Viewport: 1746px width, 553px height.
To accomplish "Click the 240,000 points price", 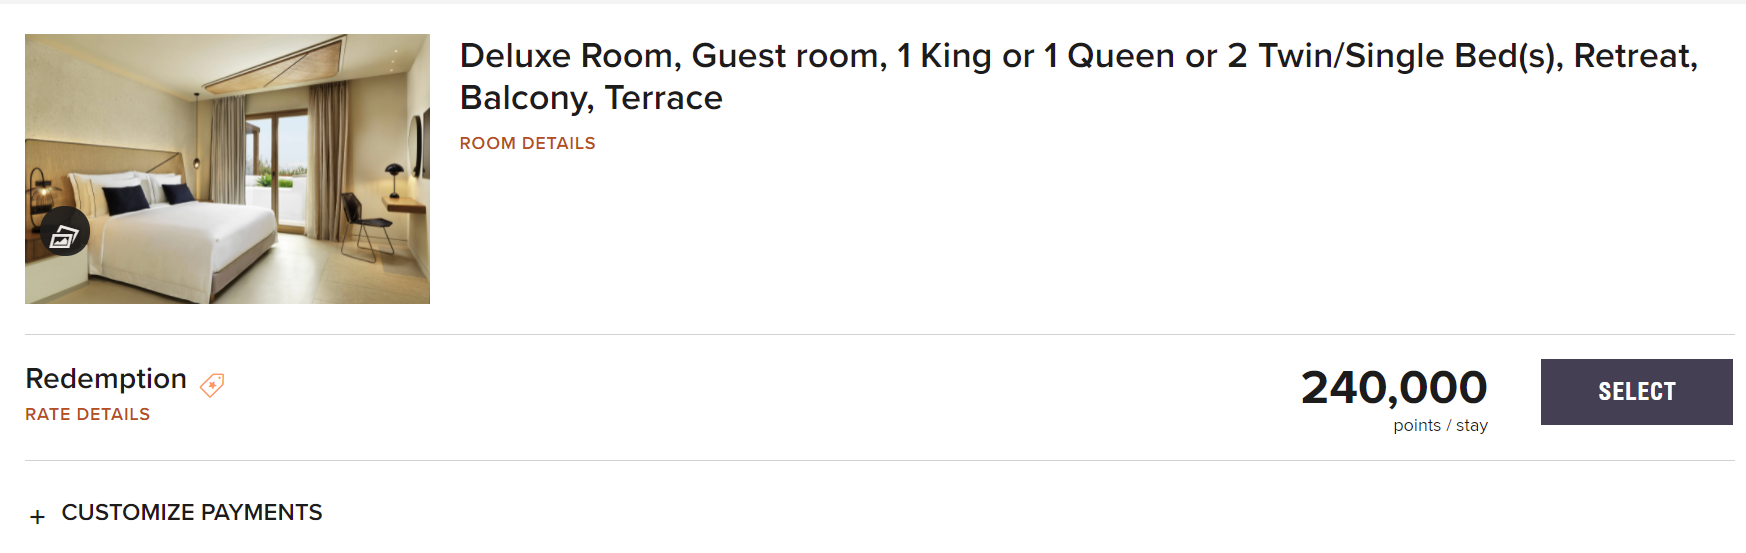I will tap(1393, 387).
